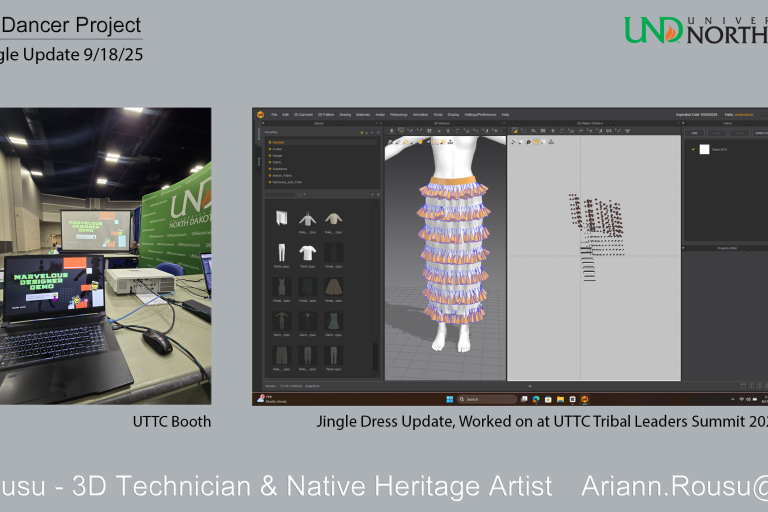Click the Wi-Fi icon in system tray

tap(741, 399)
